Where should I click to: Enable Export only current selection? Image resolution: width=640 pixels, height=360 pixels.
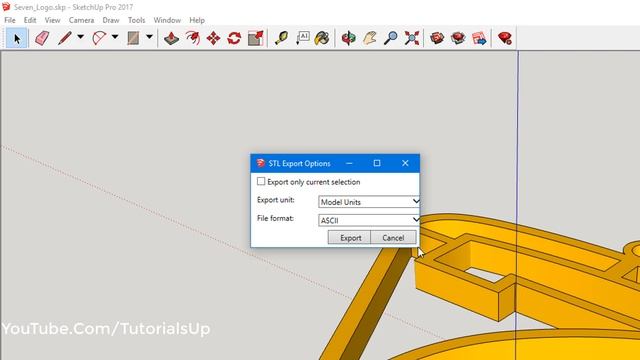tap(261, 182)
